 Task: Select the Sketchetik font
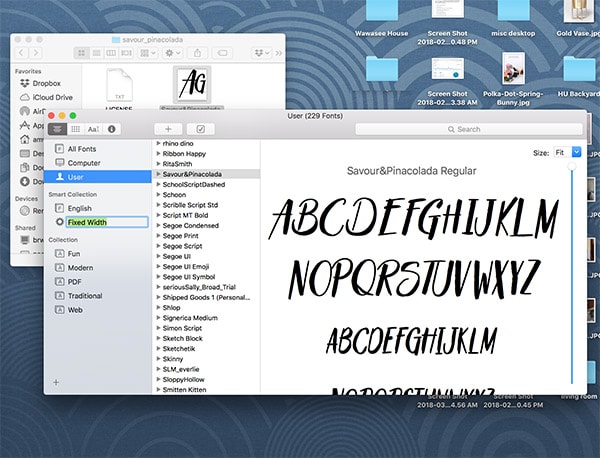(x=206, y=349)
